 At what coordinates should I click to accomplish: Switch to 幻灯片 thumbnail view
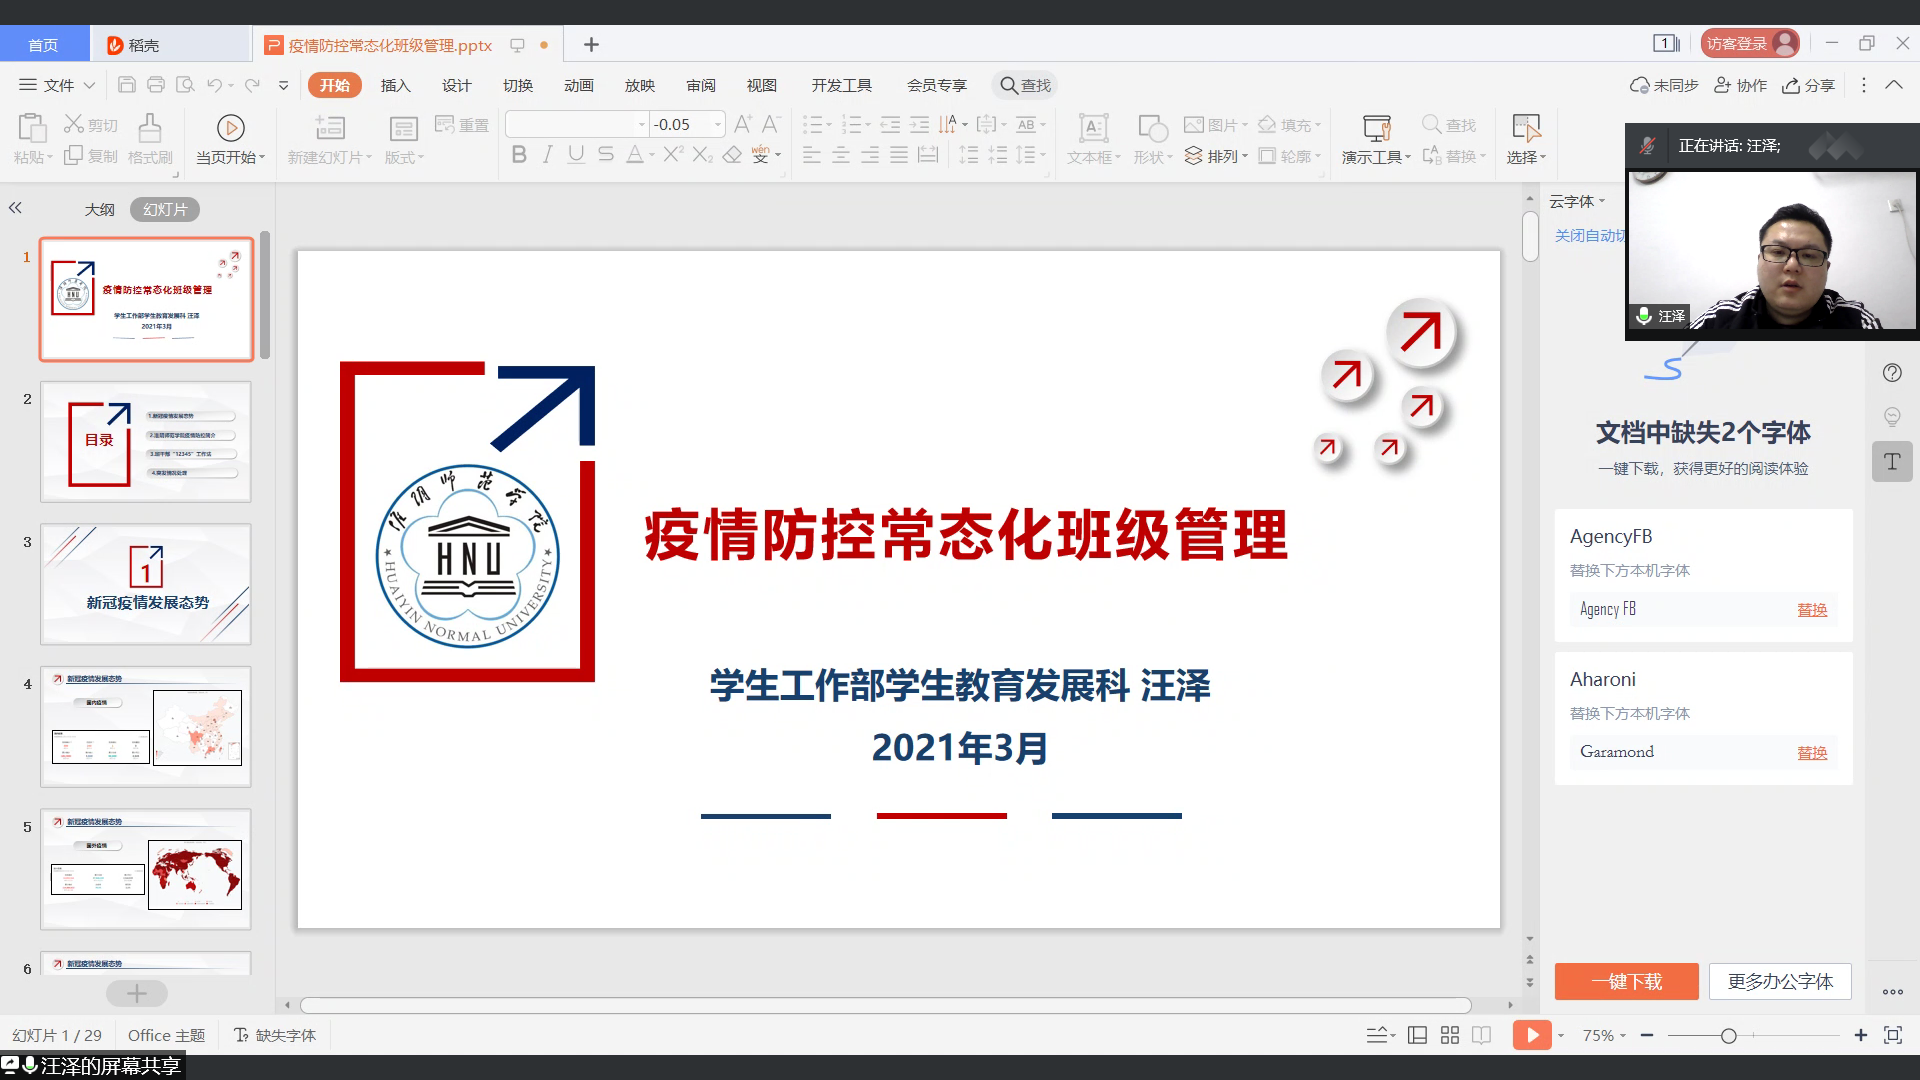[165, 209]
